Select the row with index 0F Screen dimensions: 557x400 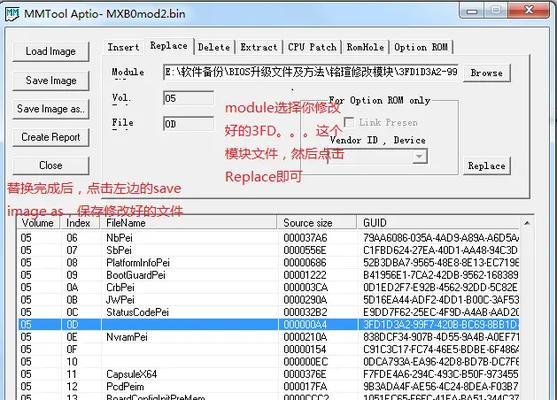tap(268, 349)
